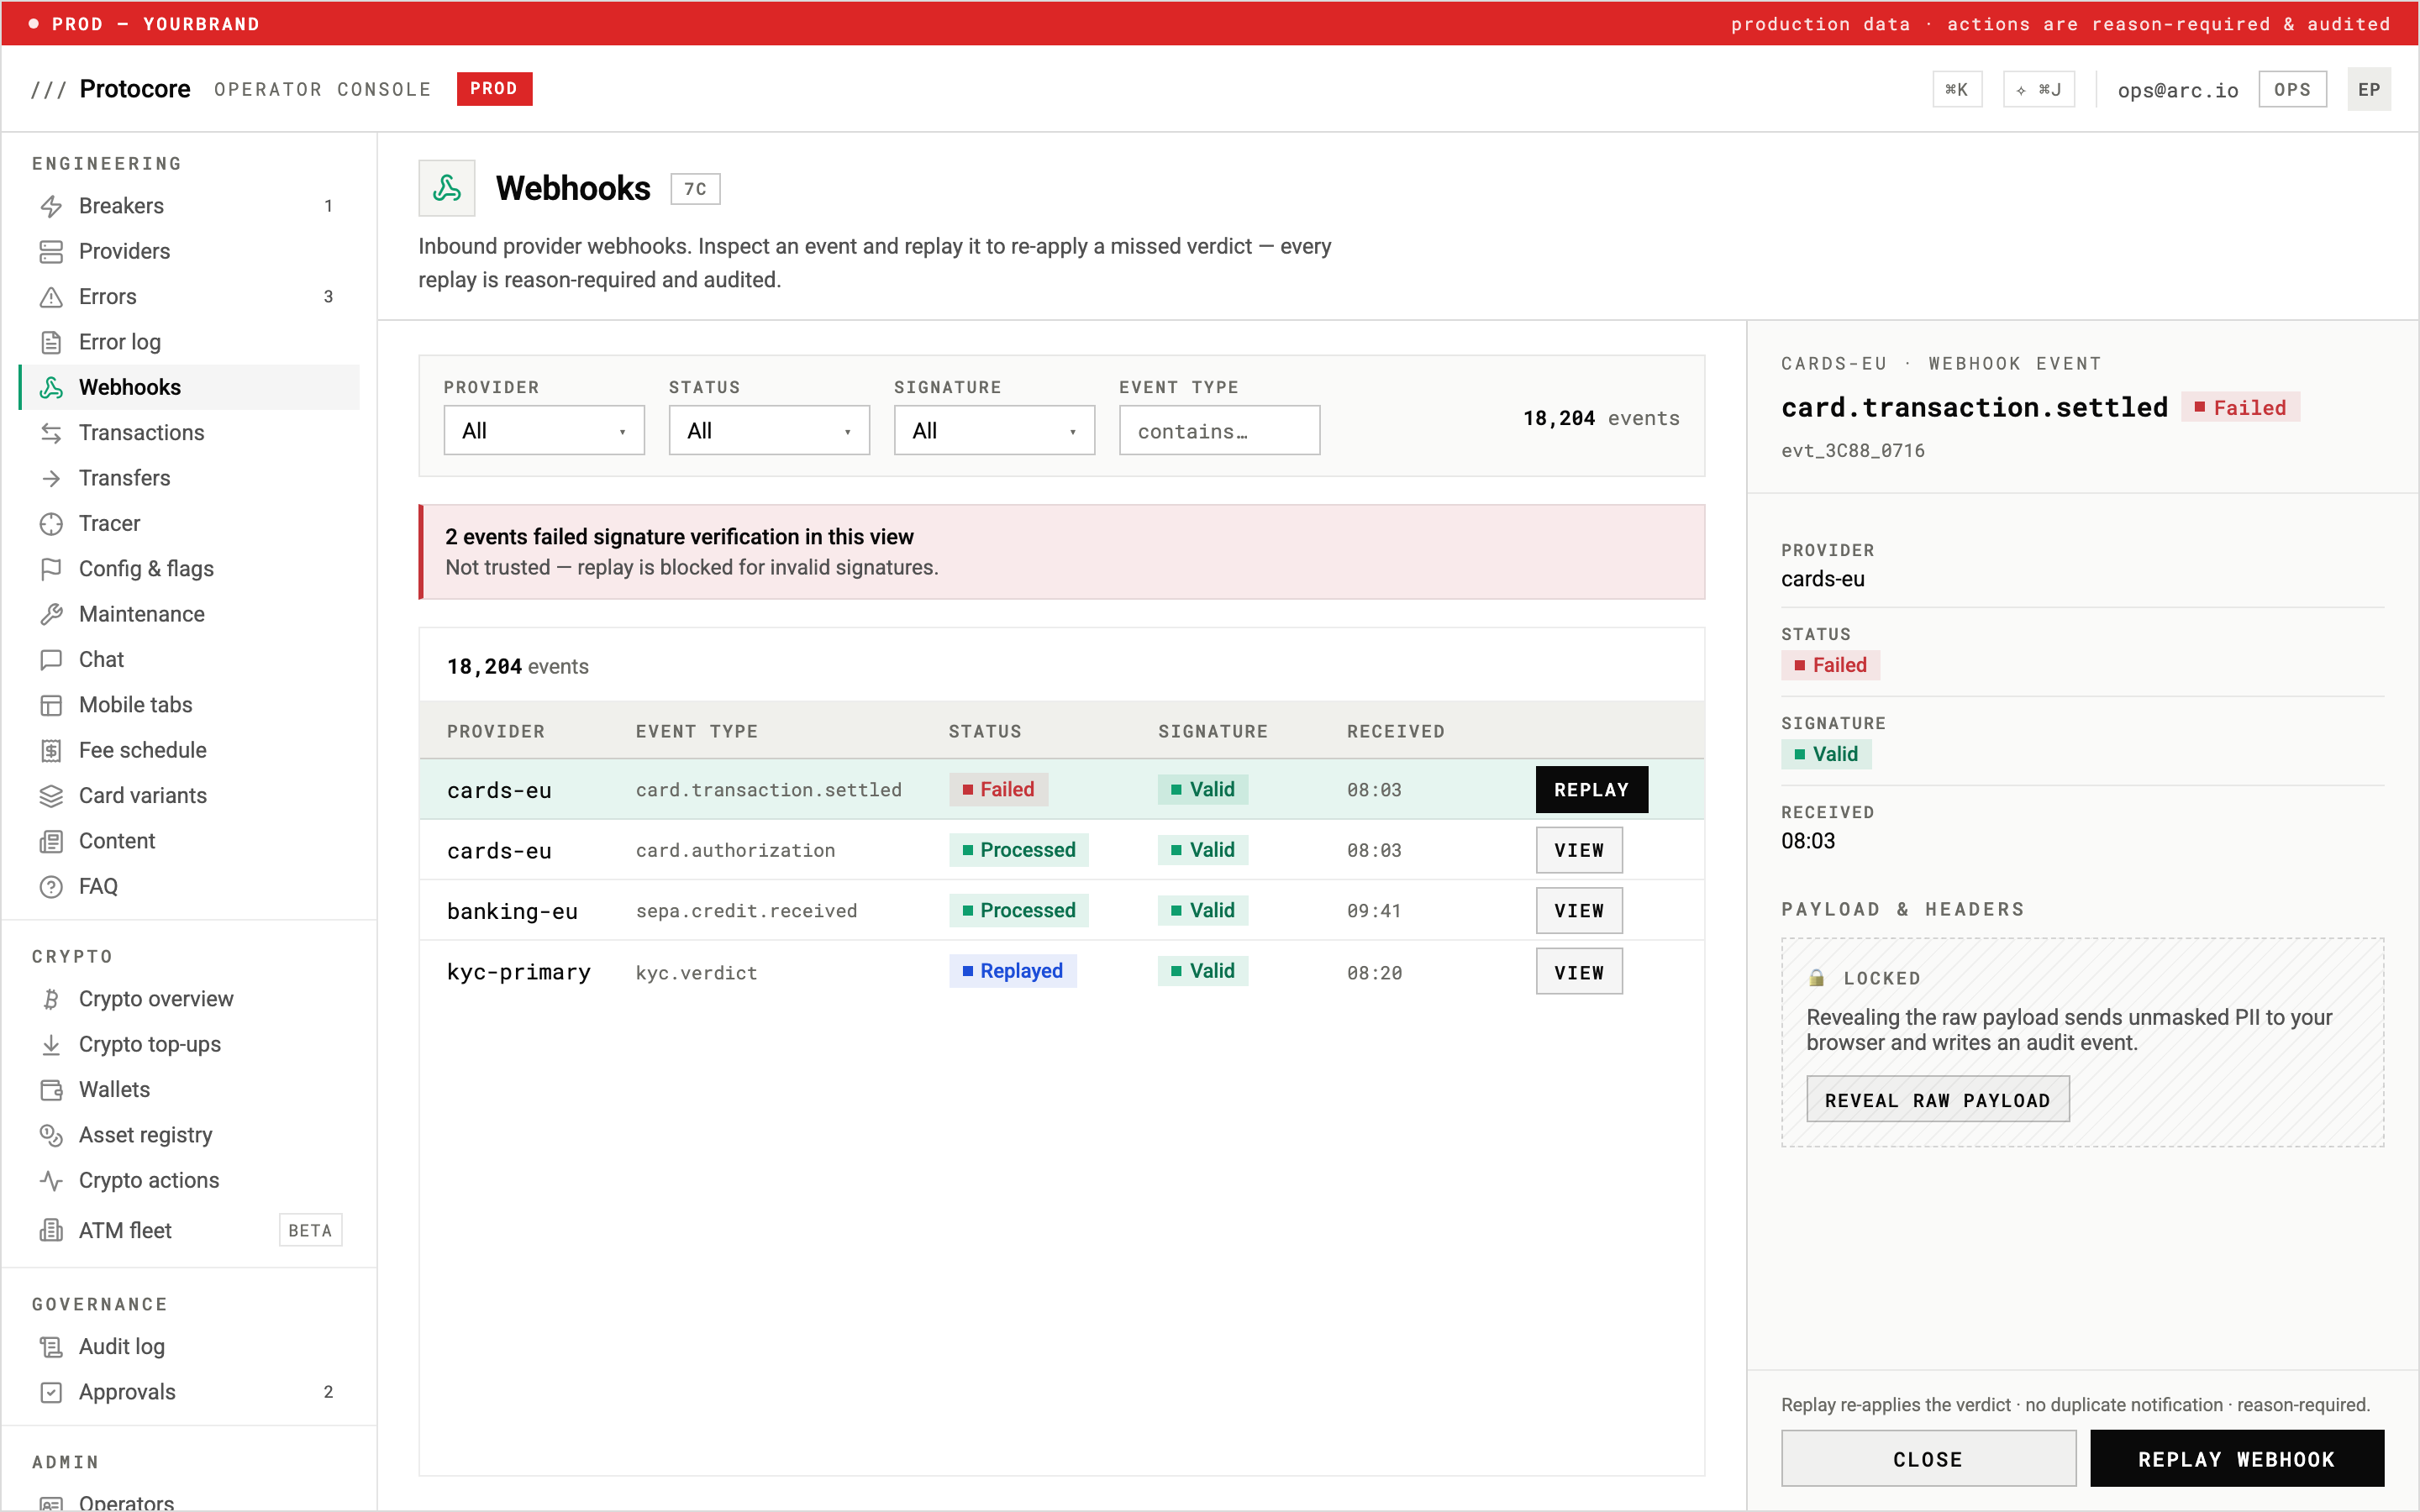This screenshot has height=1512, width=2420.
Task: Click the event ID evt_3C88_0716
Action: (1852, 451)
